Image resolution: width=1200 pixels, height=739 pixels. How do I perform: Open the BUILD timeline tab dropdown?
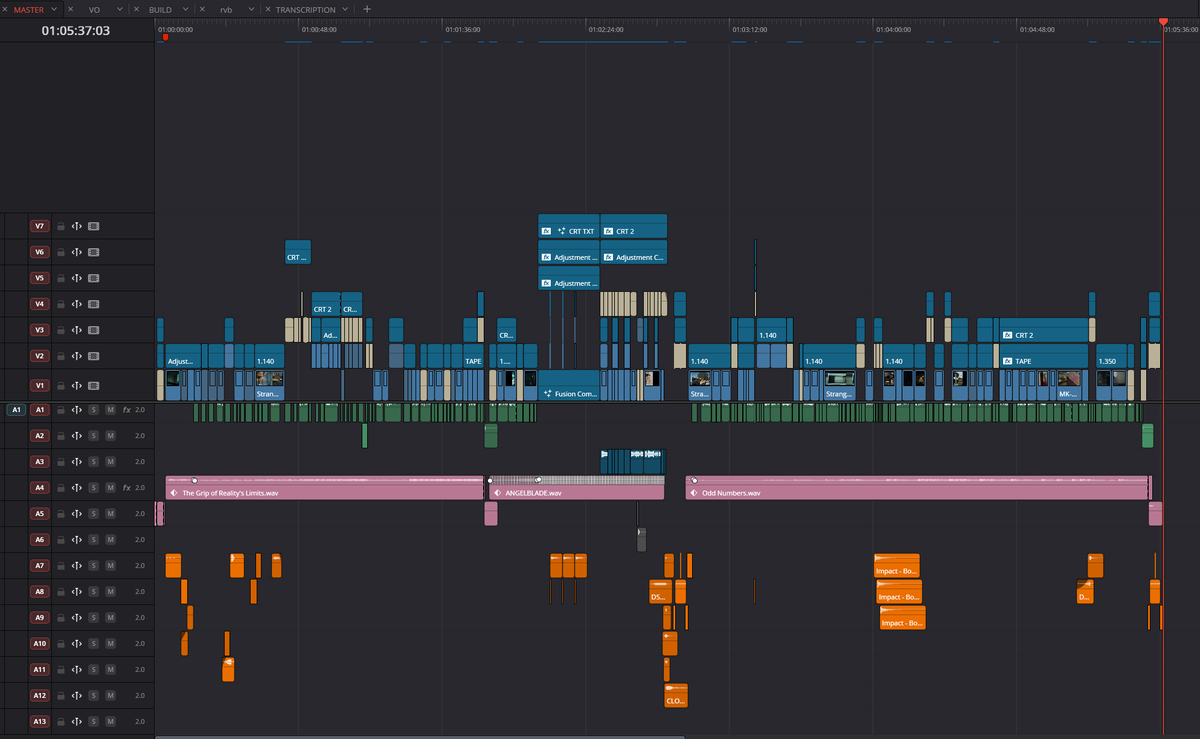[x=187, y=9]
